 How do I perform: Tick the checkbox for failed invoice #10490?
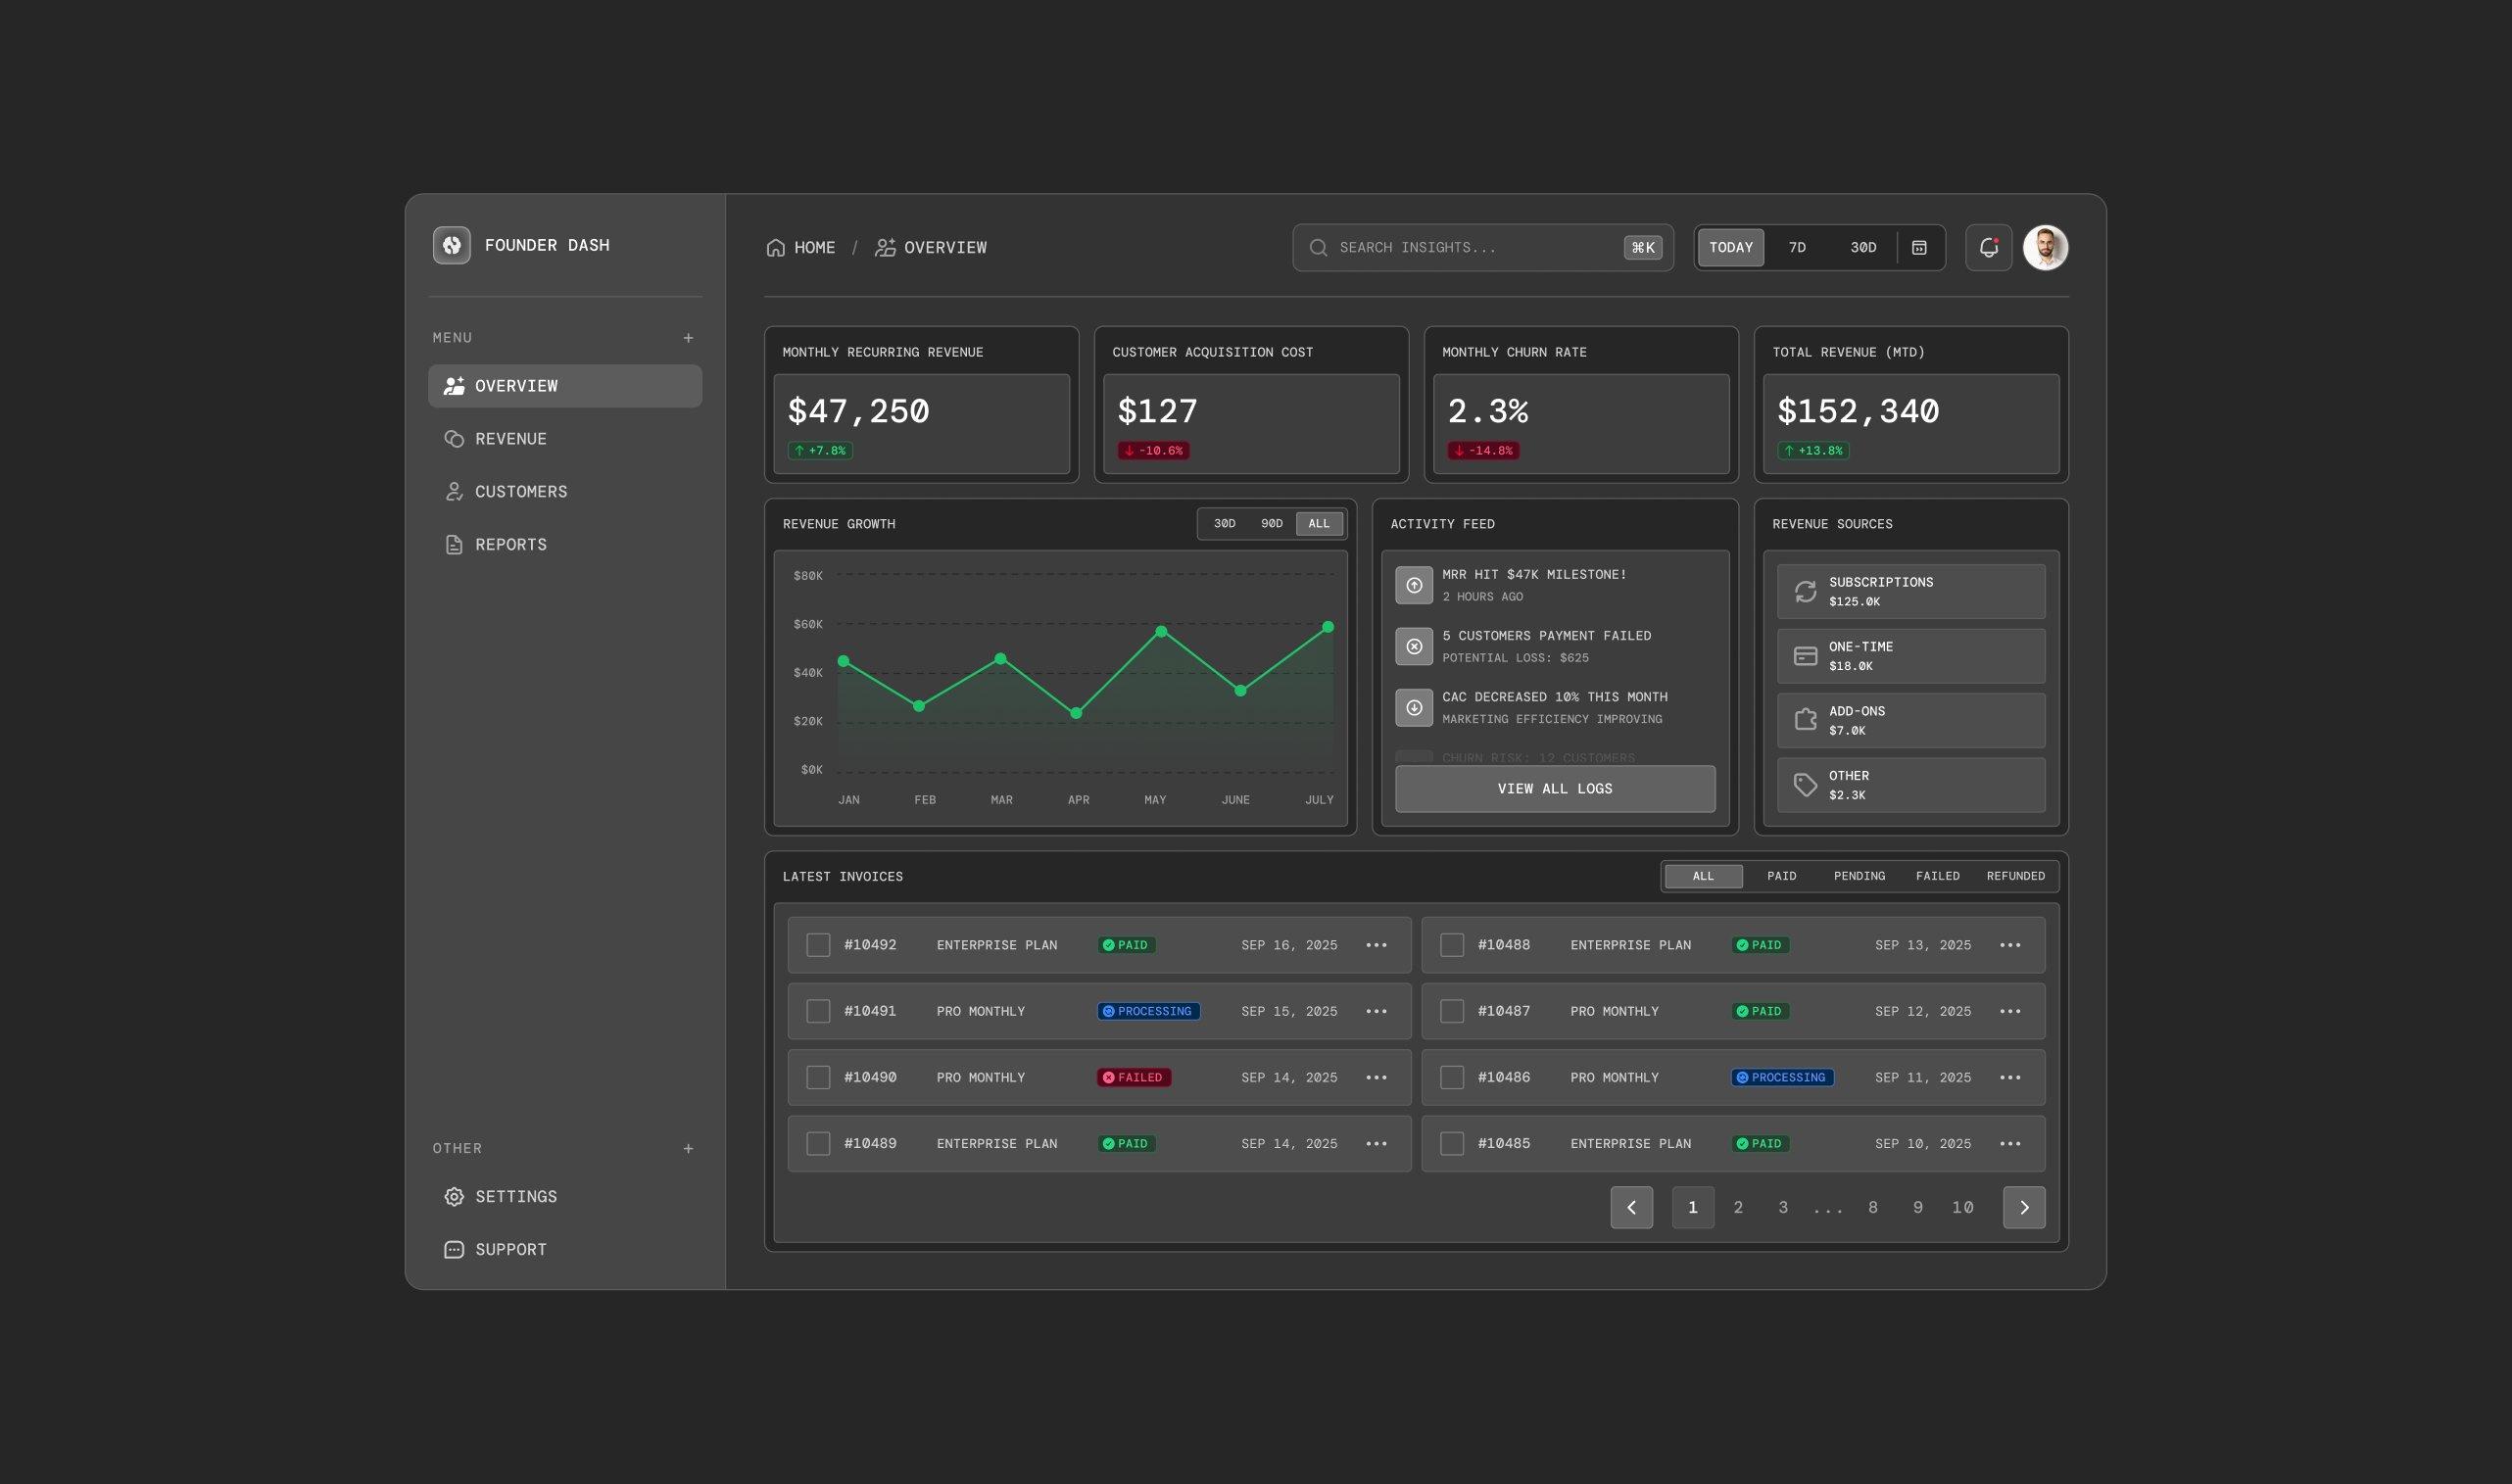818,1077
